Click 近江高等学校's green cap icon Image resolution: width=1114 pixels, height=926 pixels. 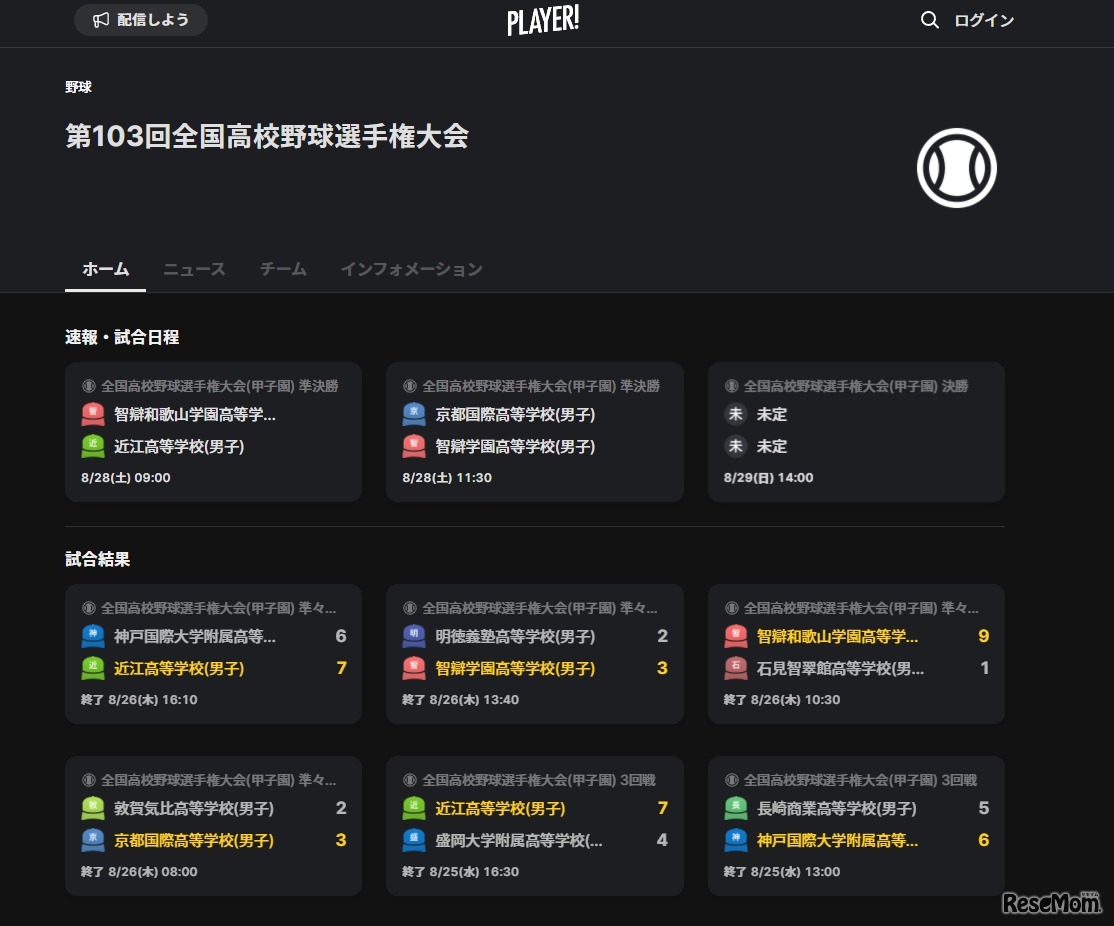pyautogui.click(x=91, y=446)
